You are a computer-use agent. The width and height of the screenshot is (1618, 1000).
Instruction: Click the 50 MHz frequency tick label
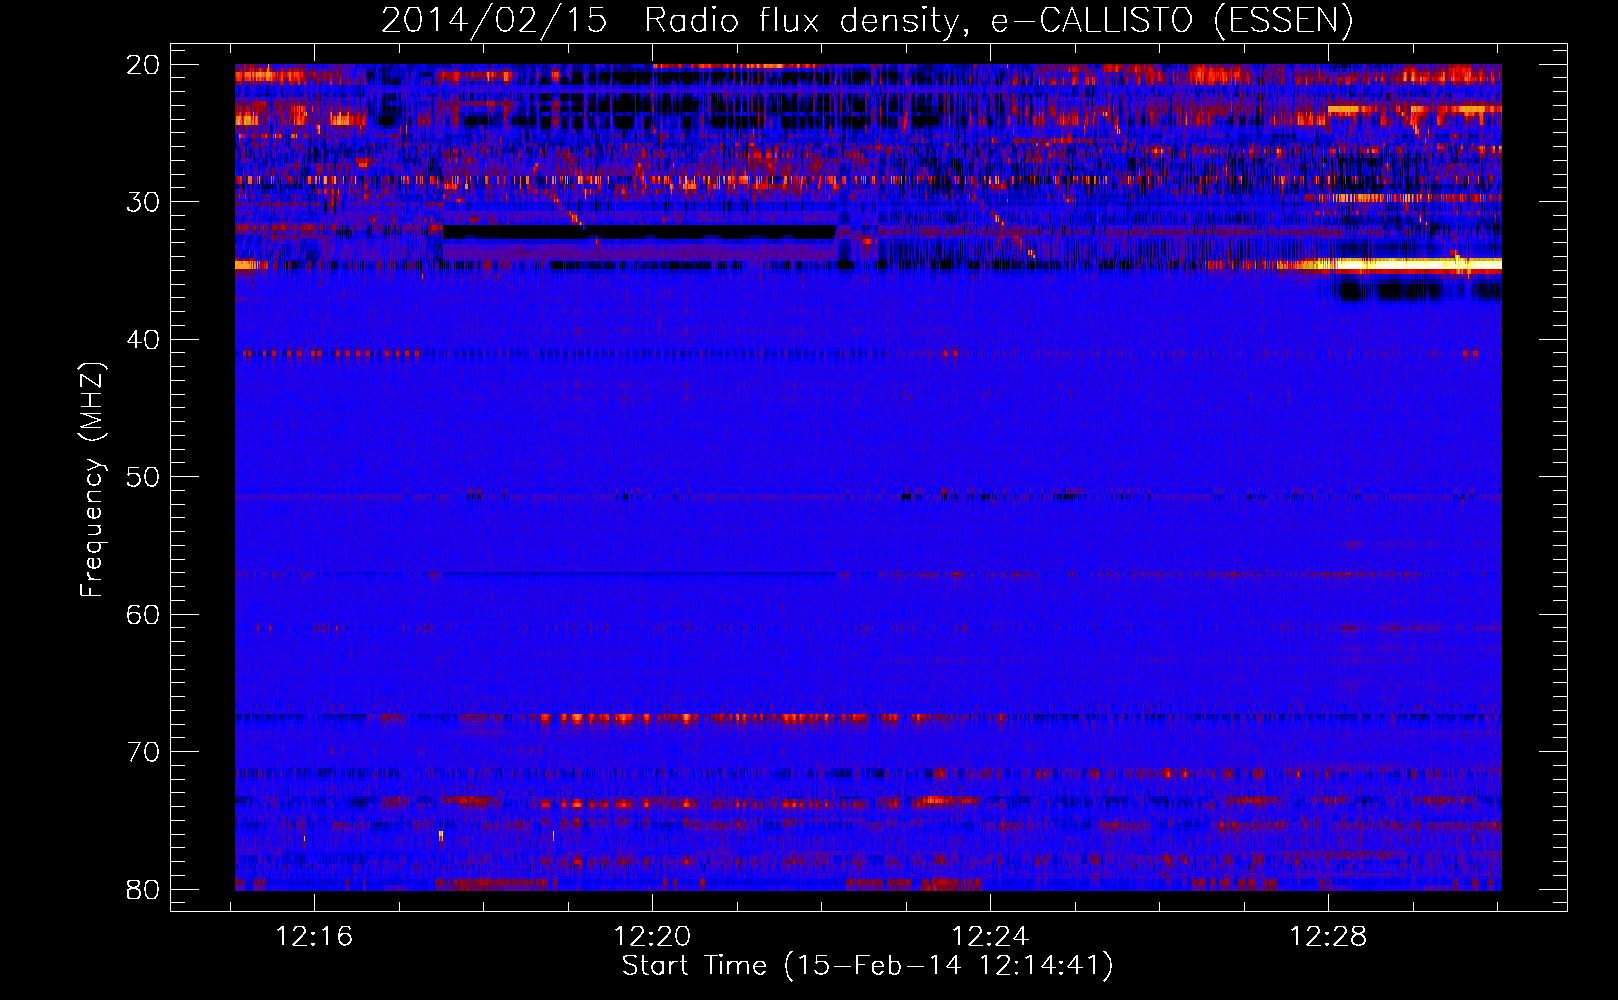[143, 477]
